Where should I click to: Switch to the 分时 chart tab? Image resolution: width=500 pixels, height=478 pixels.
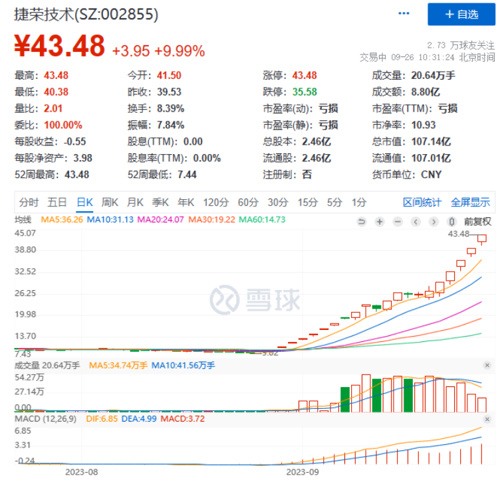[x=29, y=202]
